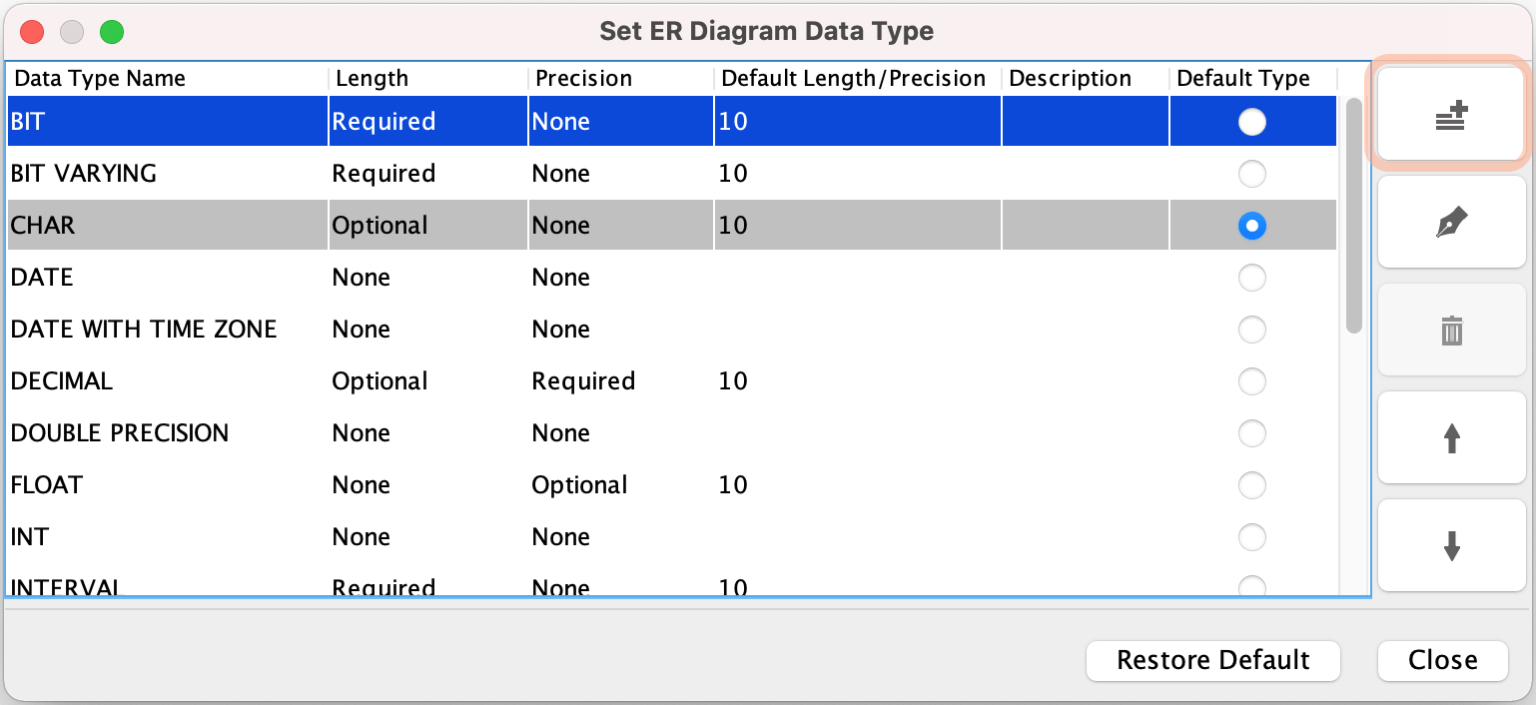This screenshot has width=1536, height=705.
Task: Select the DOUBLE PRECISION row
Action: (x=160, y=433)
